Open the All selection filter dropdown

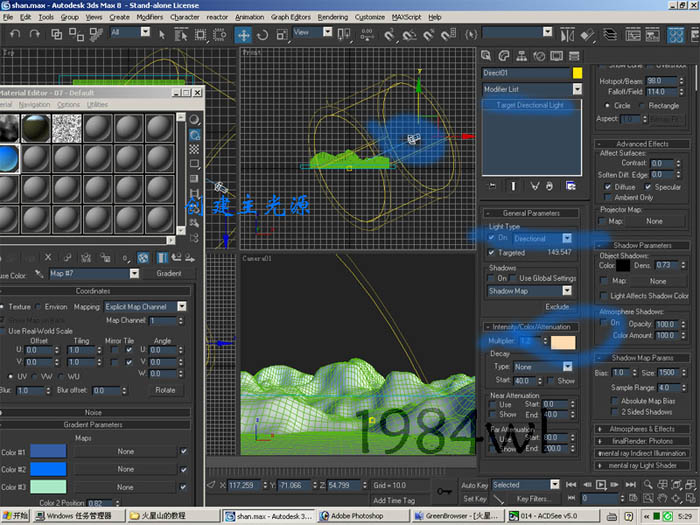tap(146, 32)
